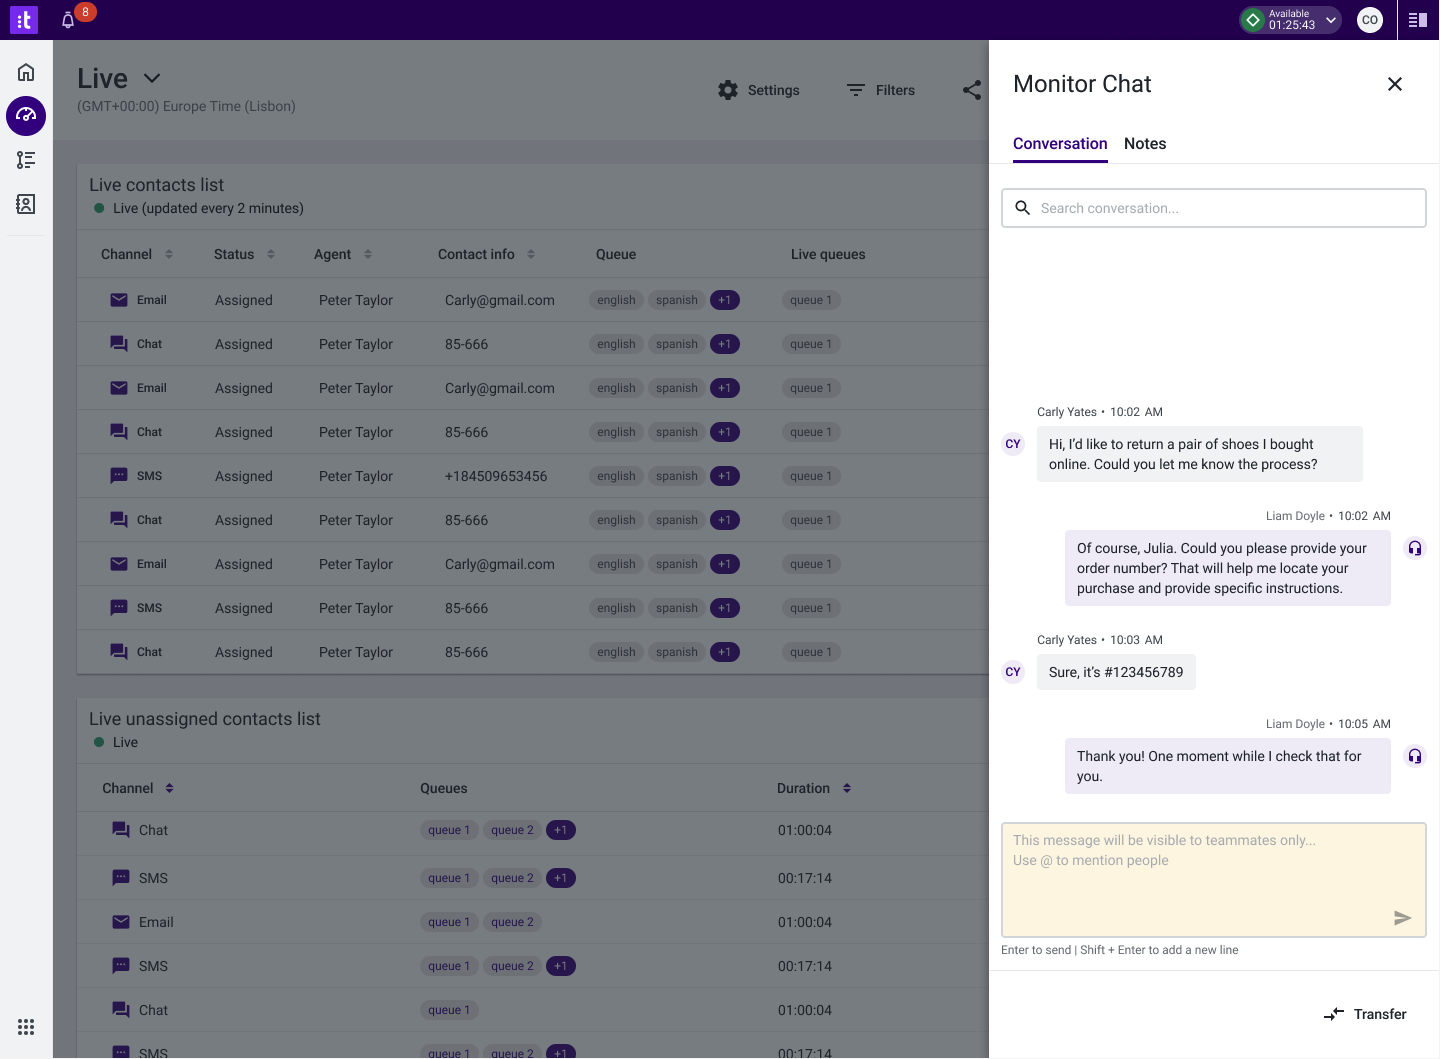1440x1059 pixels.
Task: Click the send message arrow icon
Action: pos(1403,918)
